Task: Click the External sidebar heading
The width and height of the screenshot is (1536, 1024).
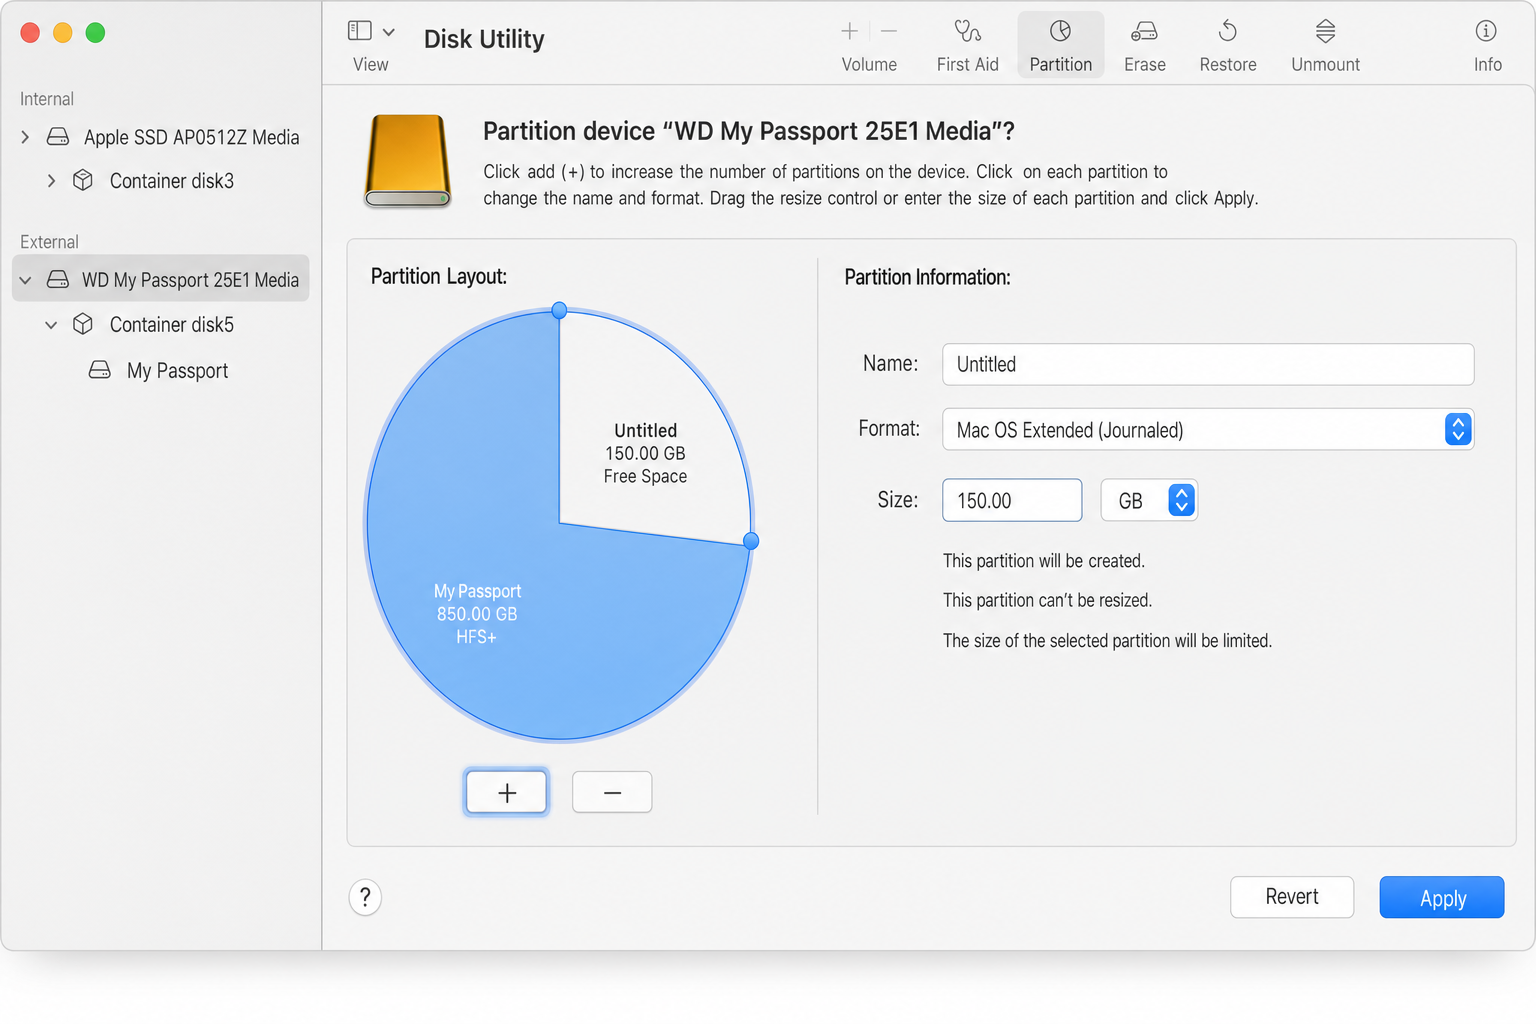Action: [x=49, y=242]
